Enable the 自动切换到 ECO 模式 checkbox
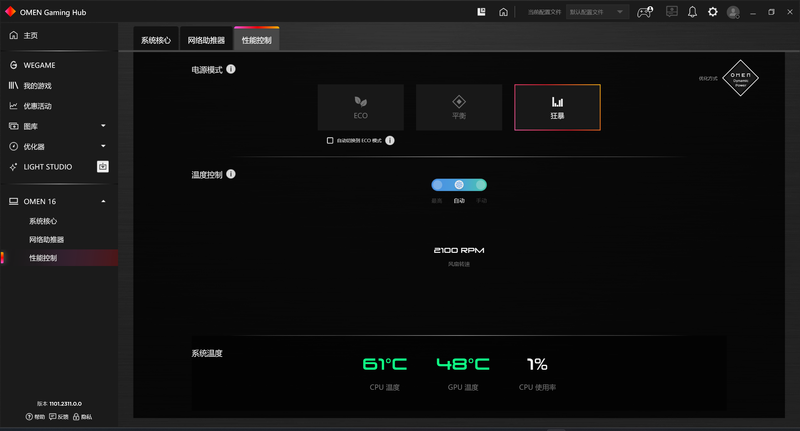800x431 pixels. click(x=330, y=141)
